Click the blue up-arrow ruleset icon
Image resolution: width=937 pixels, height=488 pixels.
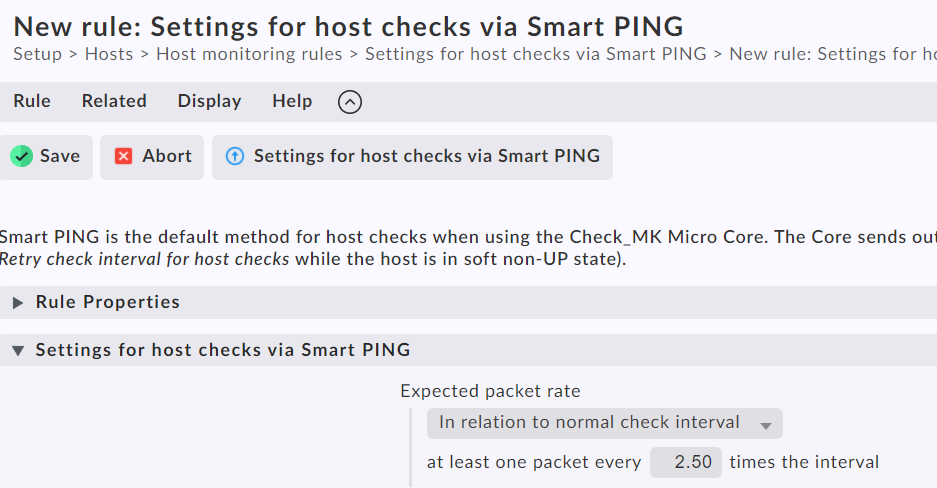(x=235, y=156)
